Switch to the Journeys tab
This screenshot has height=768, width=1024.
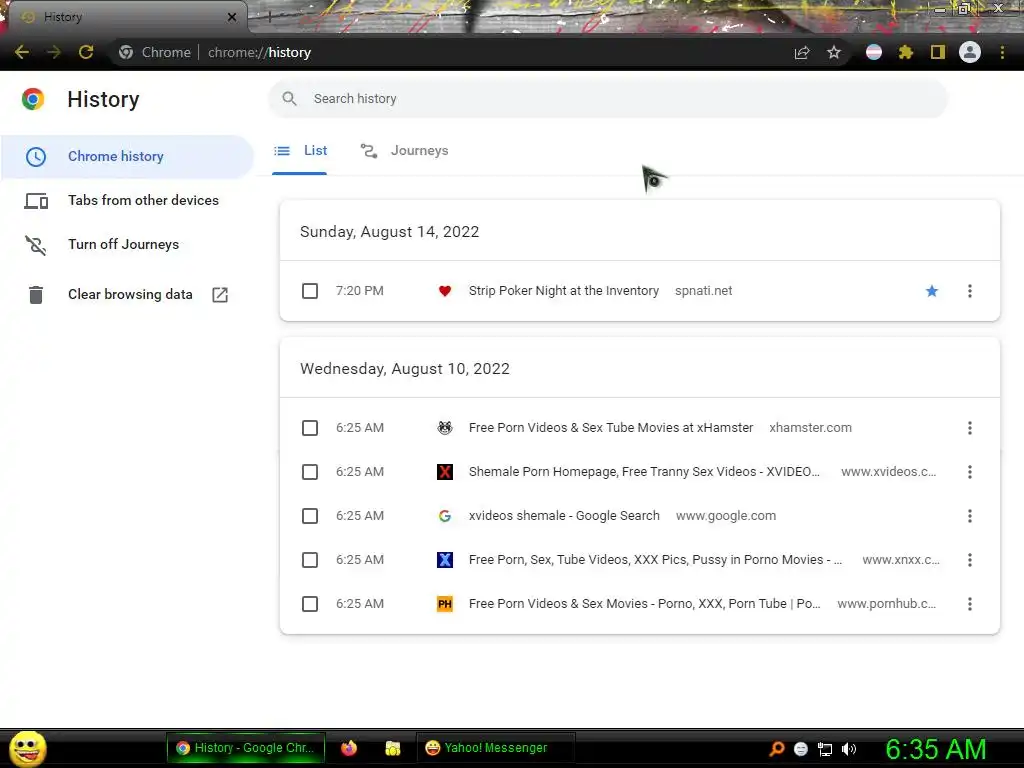404,151
